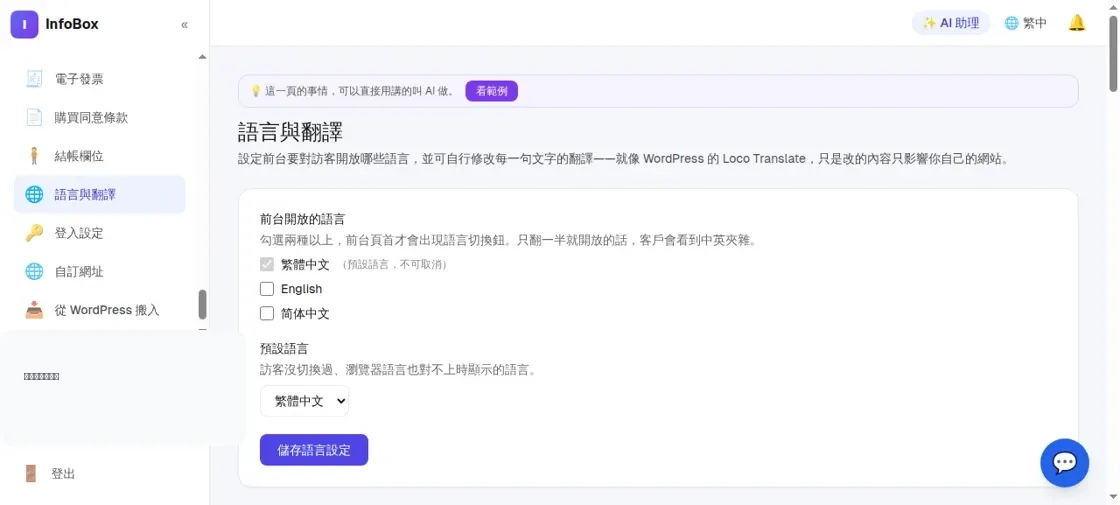Image resolution: width=1120 pixels, height=505 pixels.
Task: Enable the 简体中文 checkbox
Action: pos(267,313)
